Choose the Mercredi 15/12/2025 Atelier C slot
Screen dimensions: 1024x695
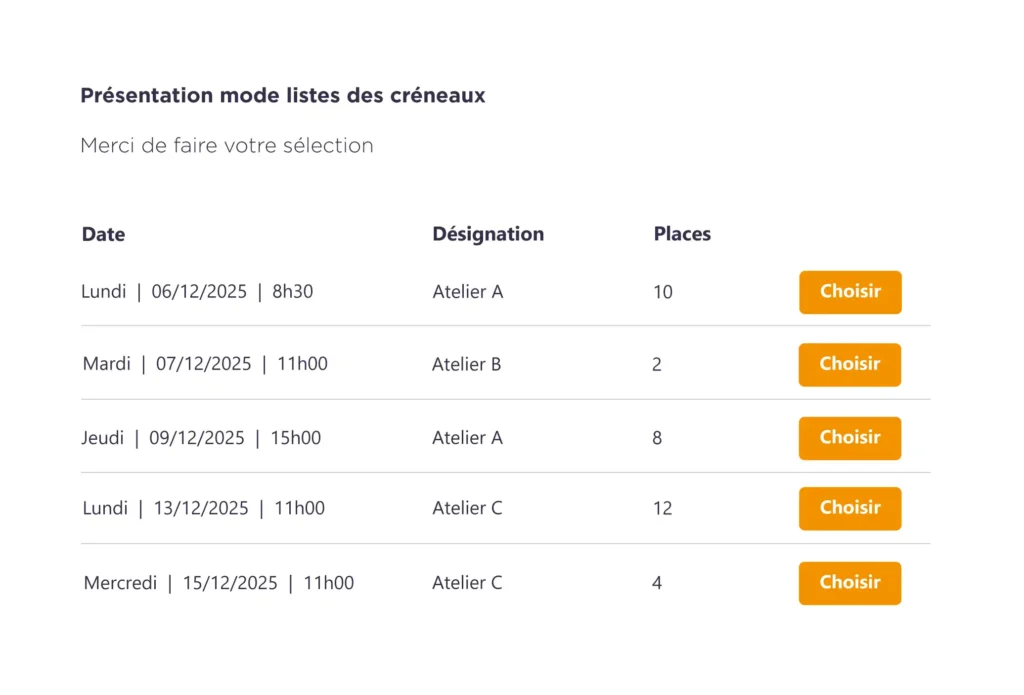pyautogui.click(x=850, y=583)
